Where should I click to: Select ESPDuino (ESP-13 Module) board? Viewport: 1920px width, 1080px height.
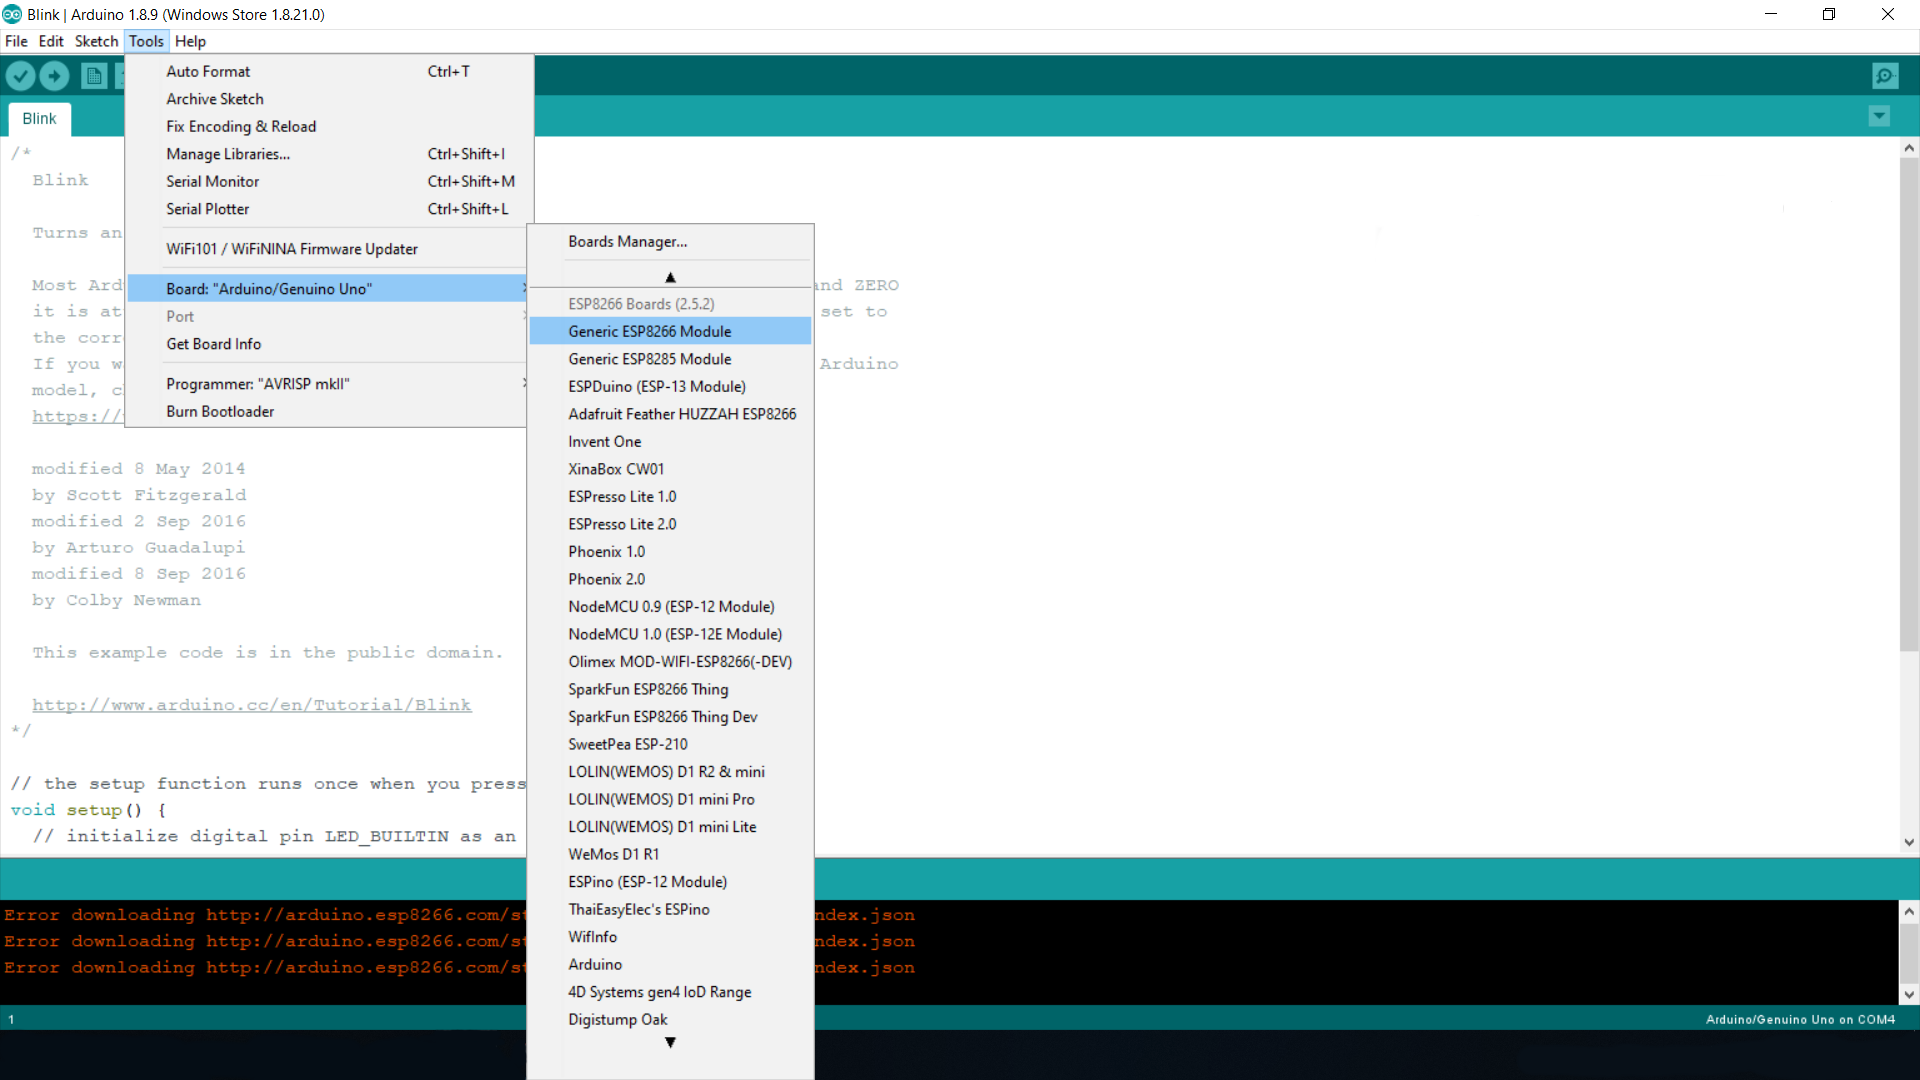click(670, 386)
